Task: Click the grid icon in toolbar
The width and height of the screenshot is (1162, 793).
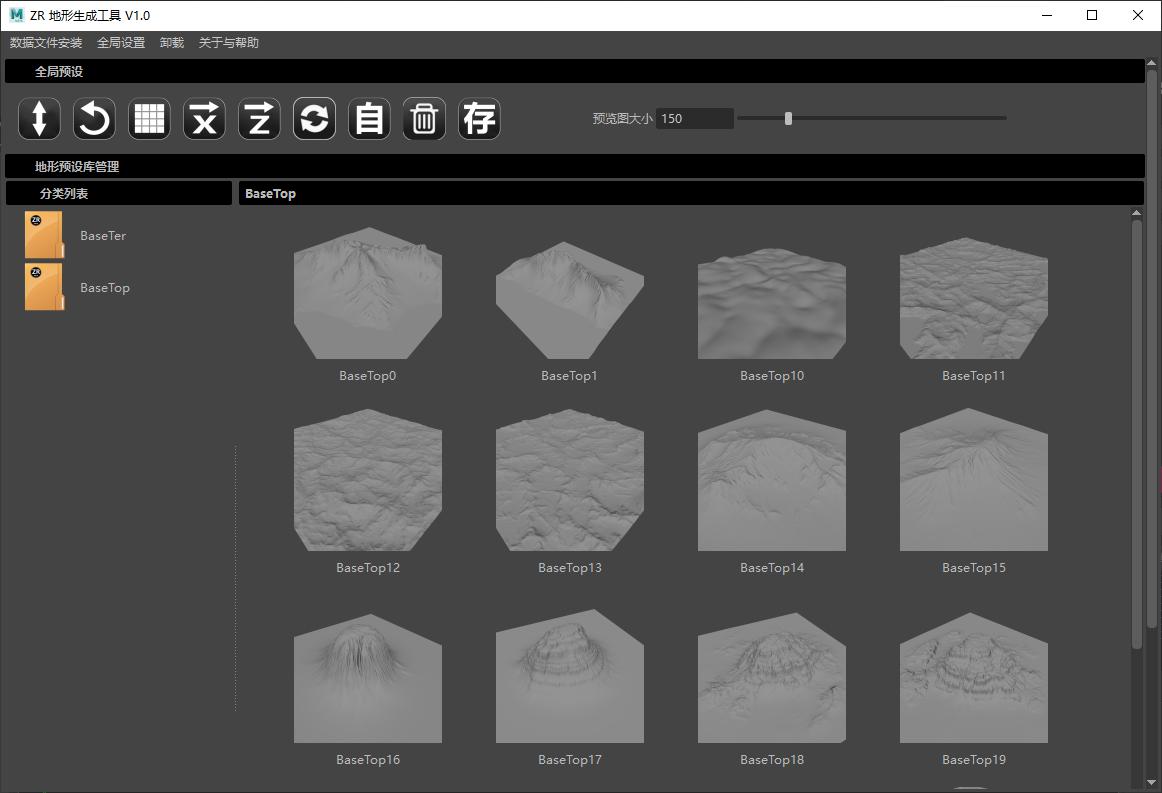Action: point(149,119)
